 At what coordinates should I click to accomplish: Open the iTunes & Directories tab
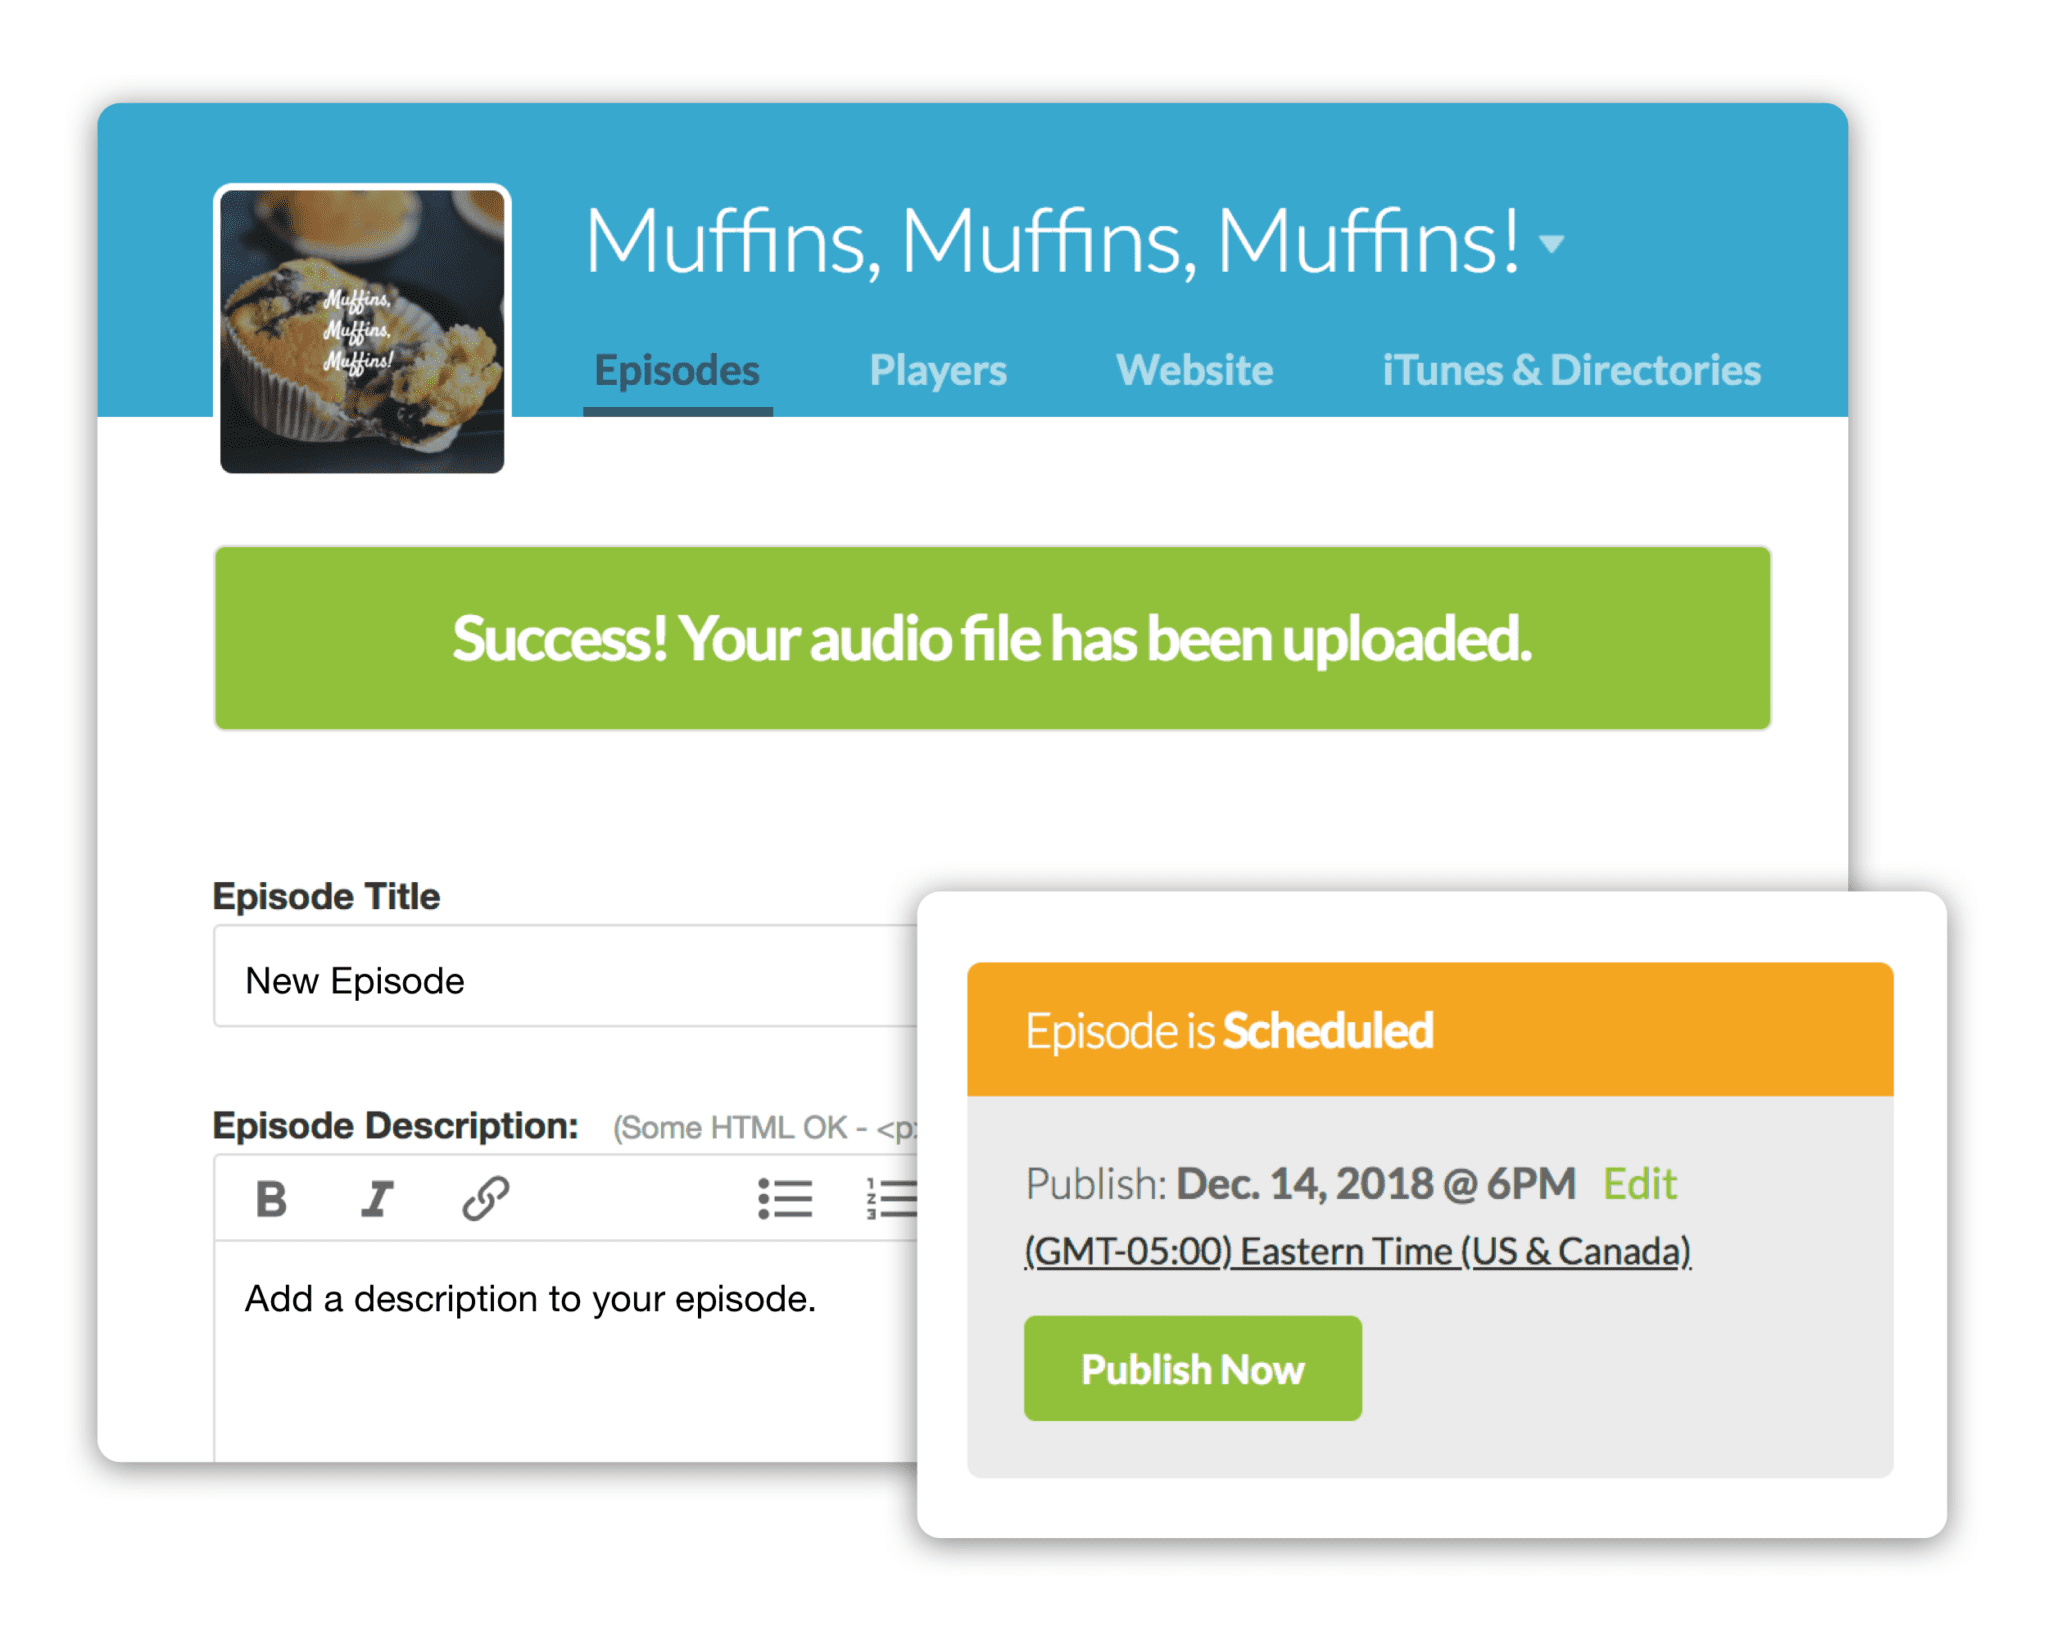coord(1571,369)
